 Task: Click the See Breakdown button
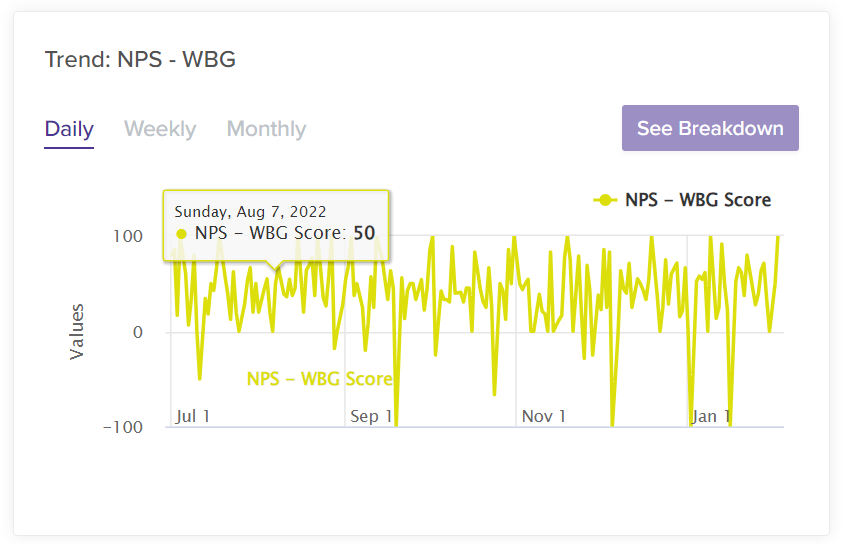(710, 128)
